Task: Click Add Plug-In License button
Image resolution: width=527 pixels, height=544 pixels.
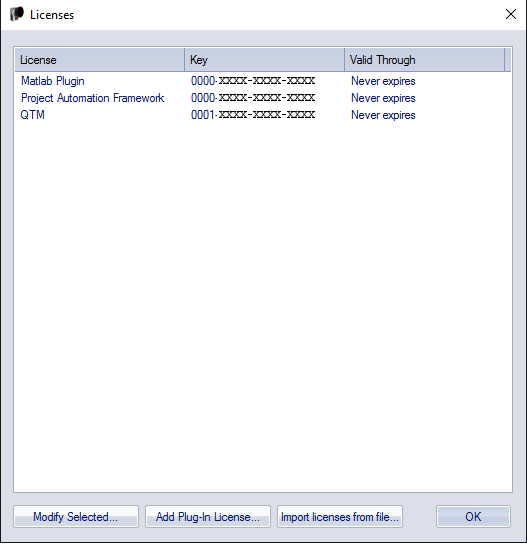Action: [x=208, y=517]
